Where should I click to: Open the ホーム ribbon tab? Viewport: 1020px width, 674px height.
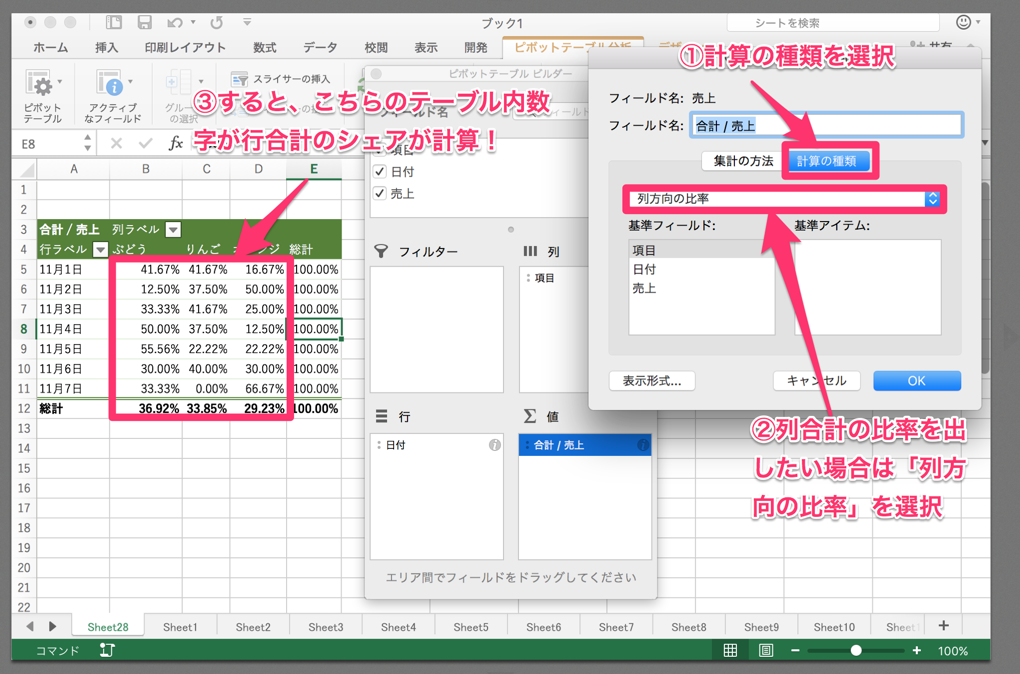click(x=50, y=47)
